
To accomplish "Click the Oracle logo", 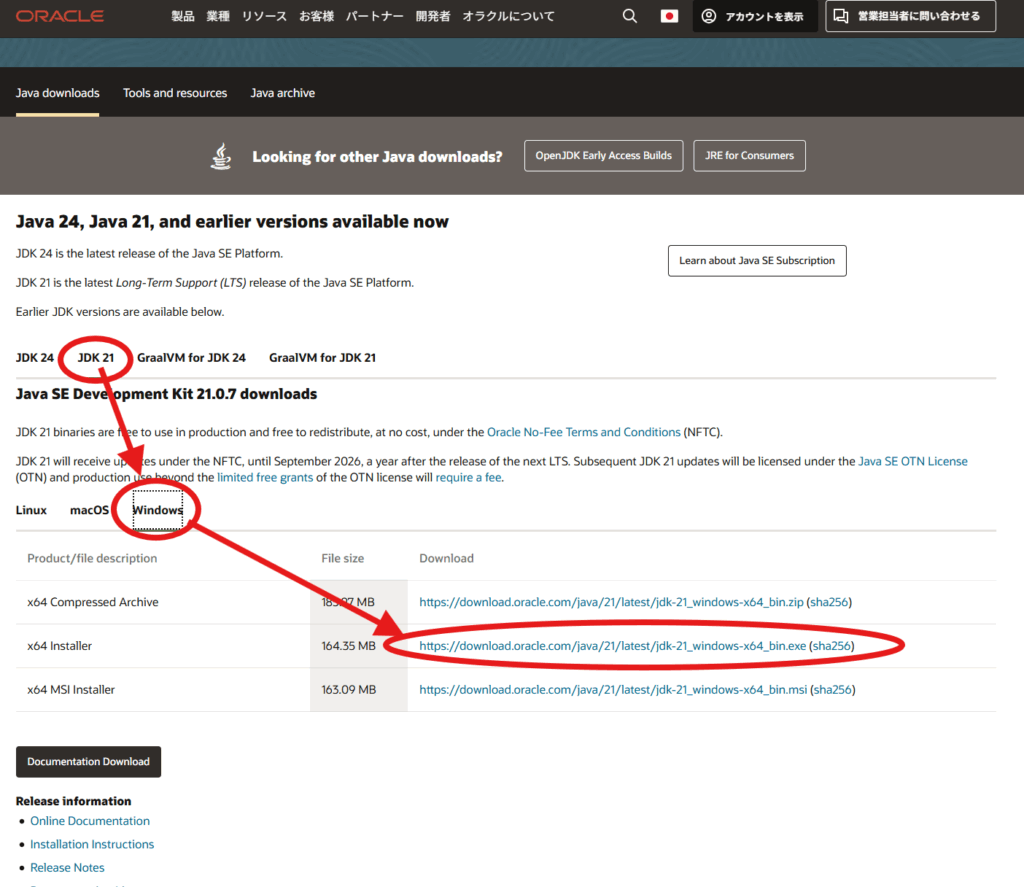I will 59,16.
